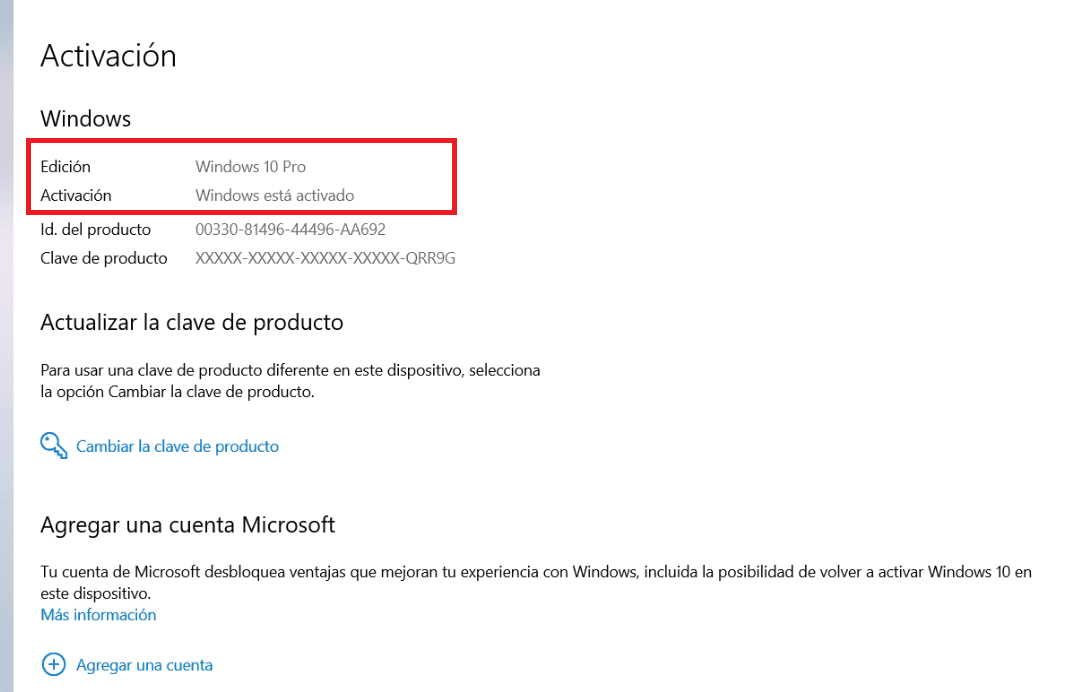Select the Windows 10 Pro edition value
The image size is (1069, 692).
tap(250, 167)
